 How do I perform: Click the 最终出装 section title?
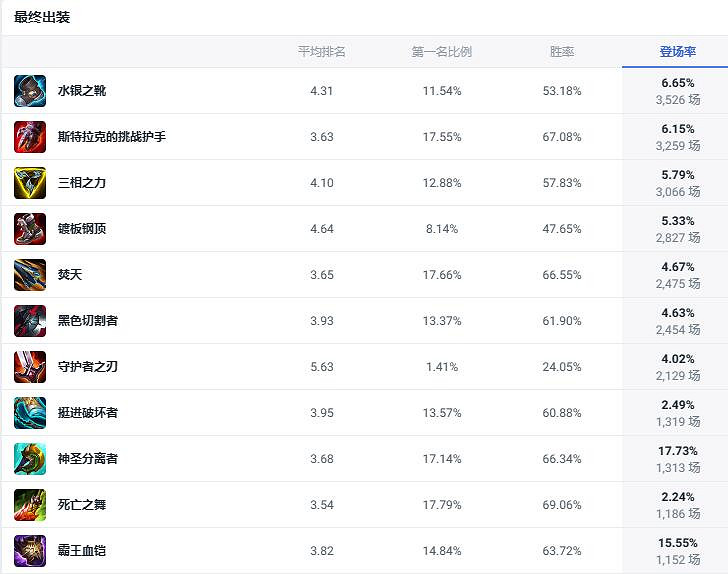tap(42, 17)
